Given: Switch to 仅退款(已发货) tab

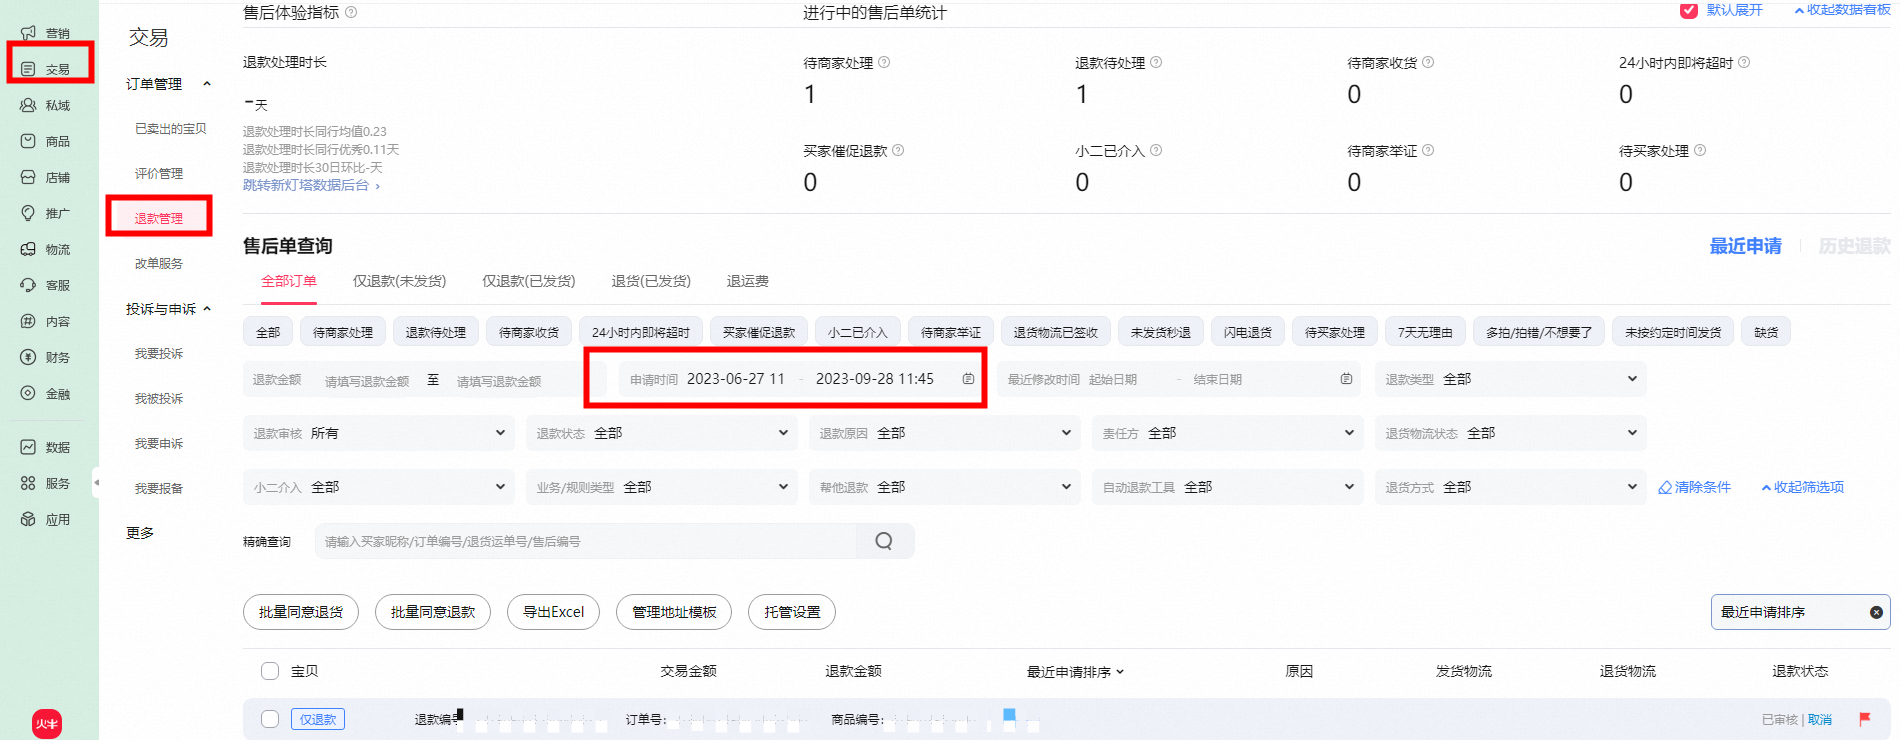Looking at the screenshot, I should [x=529, y=281].
